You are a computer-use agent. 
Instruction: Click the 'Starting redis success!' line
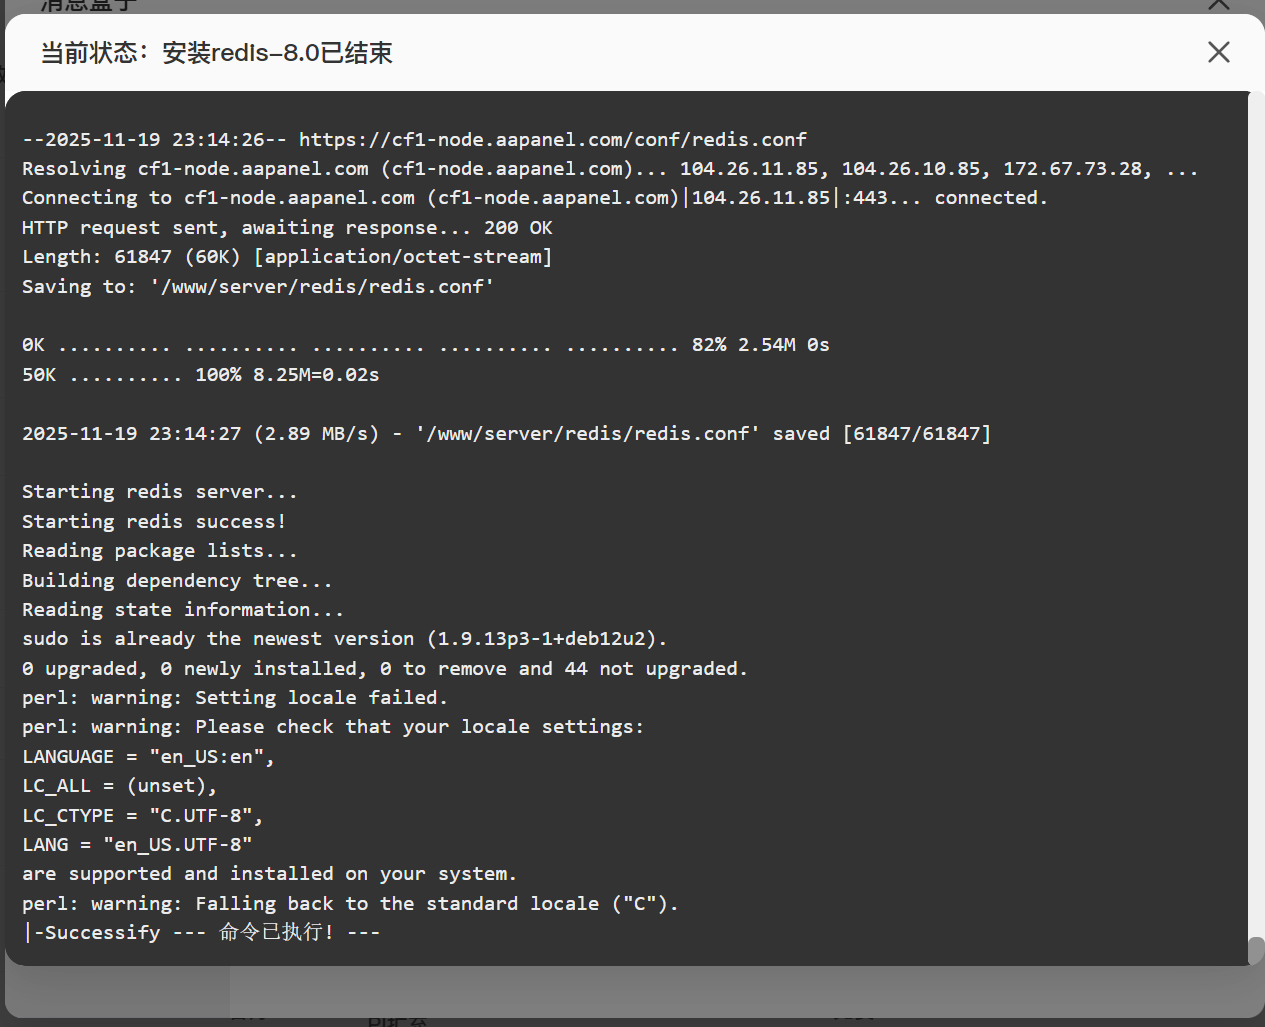point(154,522)
